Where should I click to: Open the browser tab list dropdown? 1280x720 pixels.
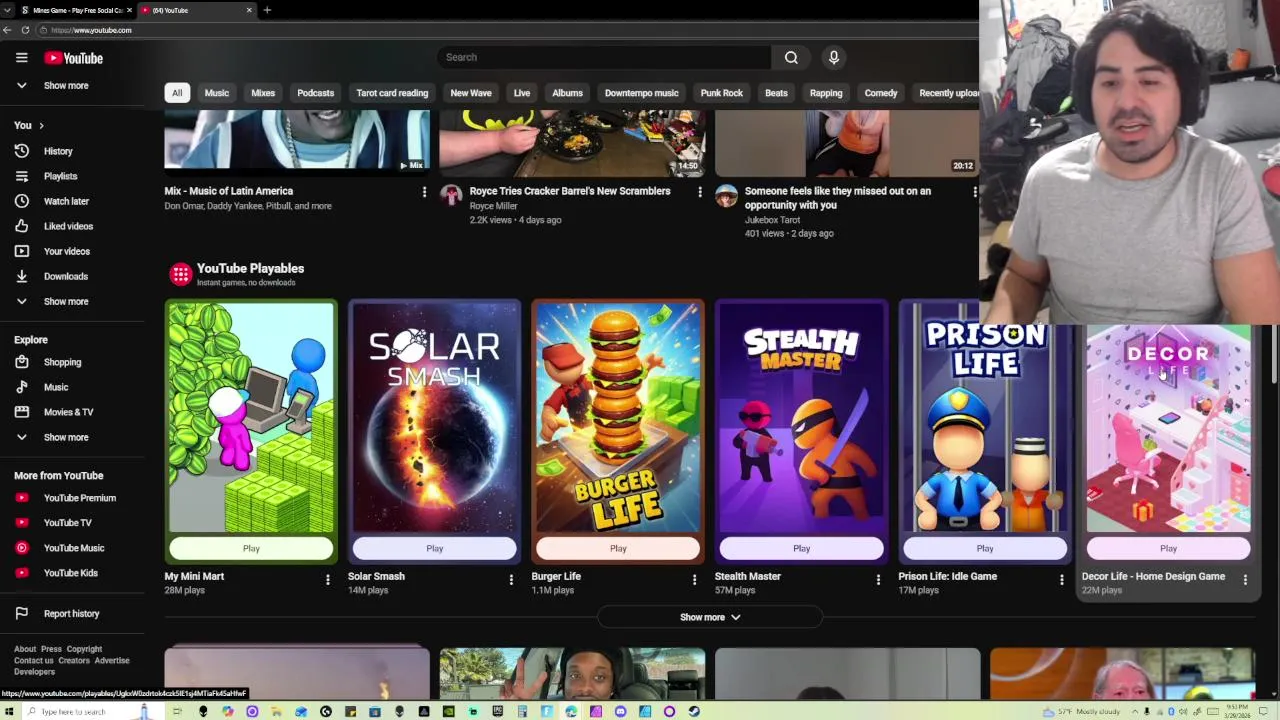coord(8,10)
